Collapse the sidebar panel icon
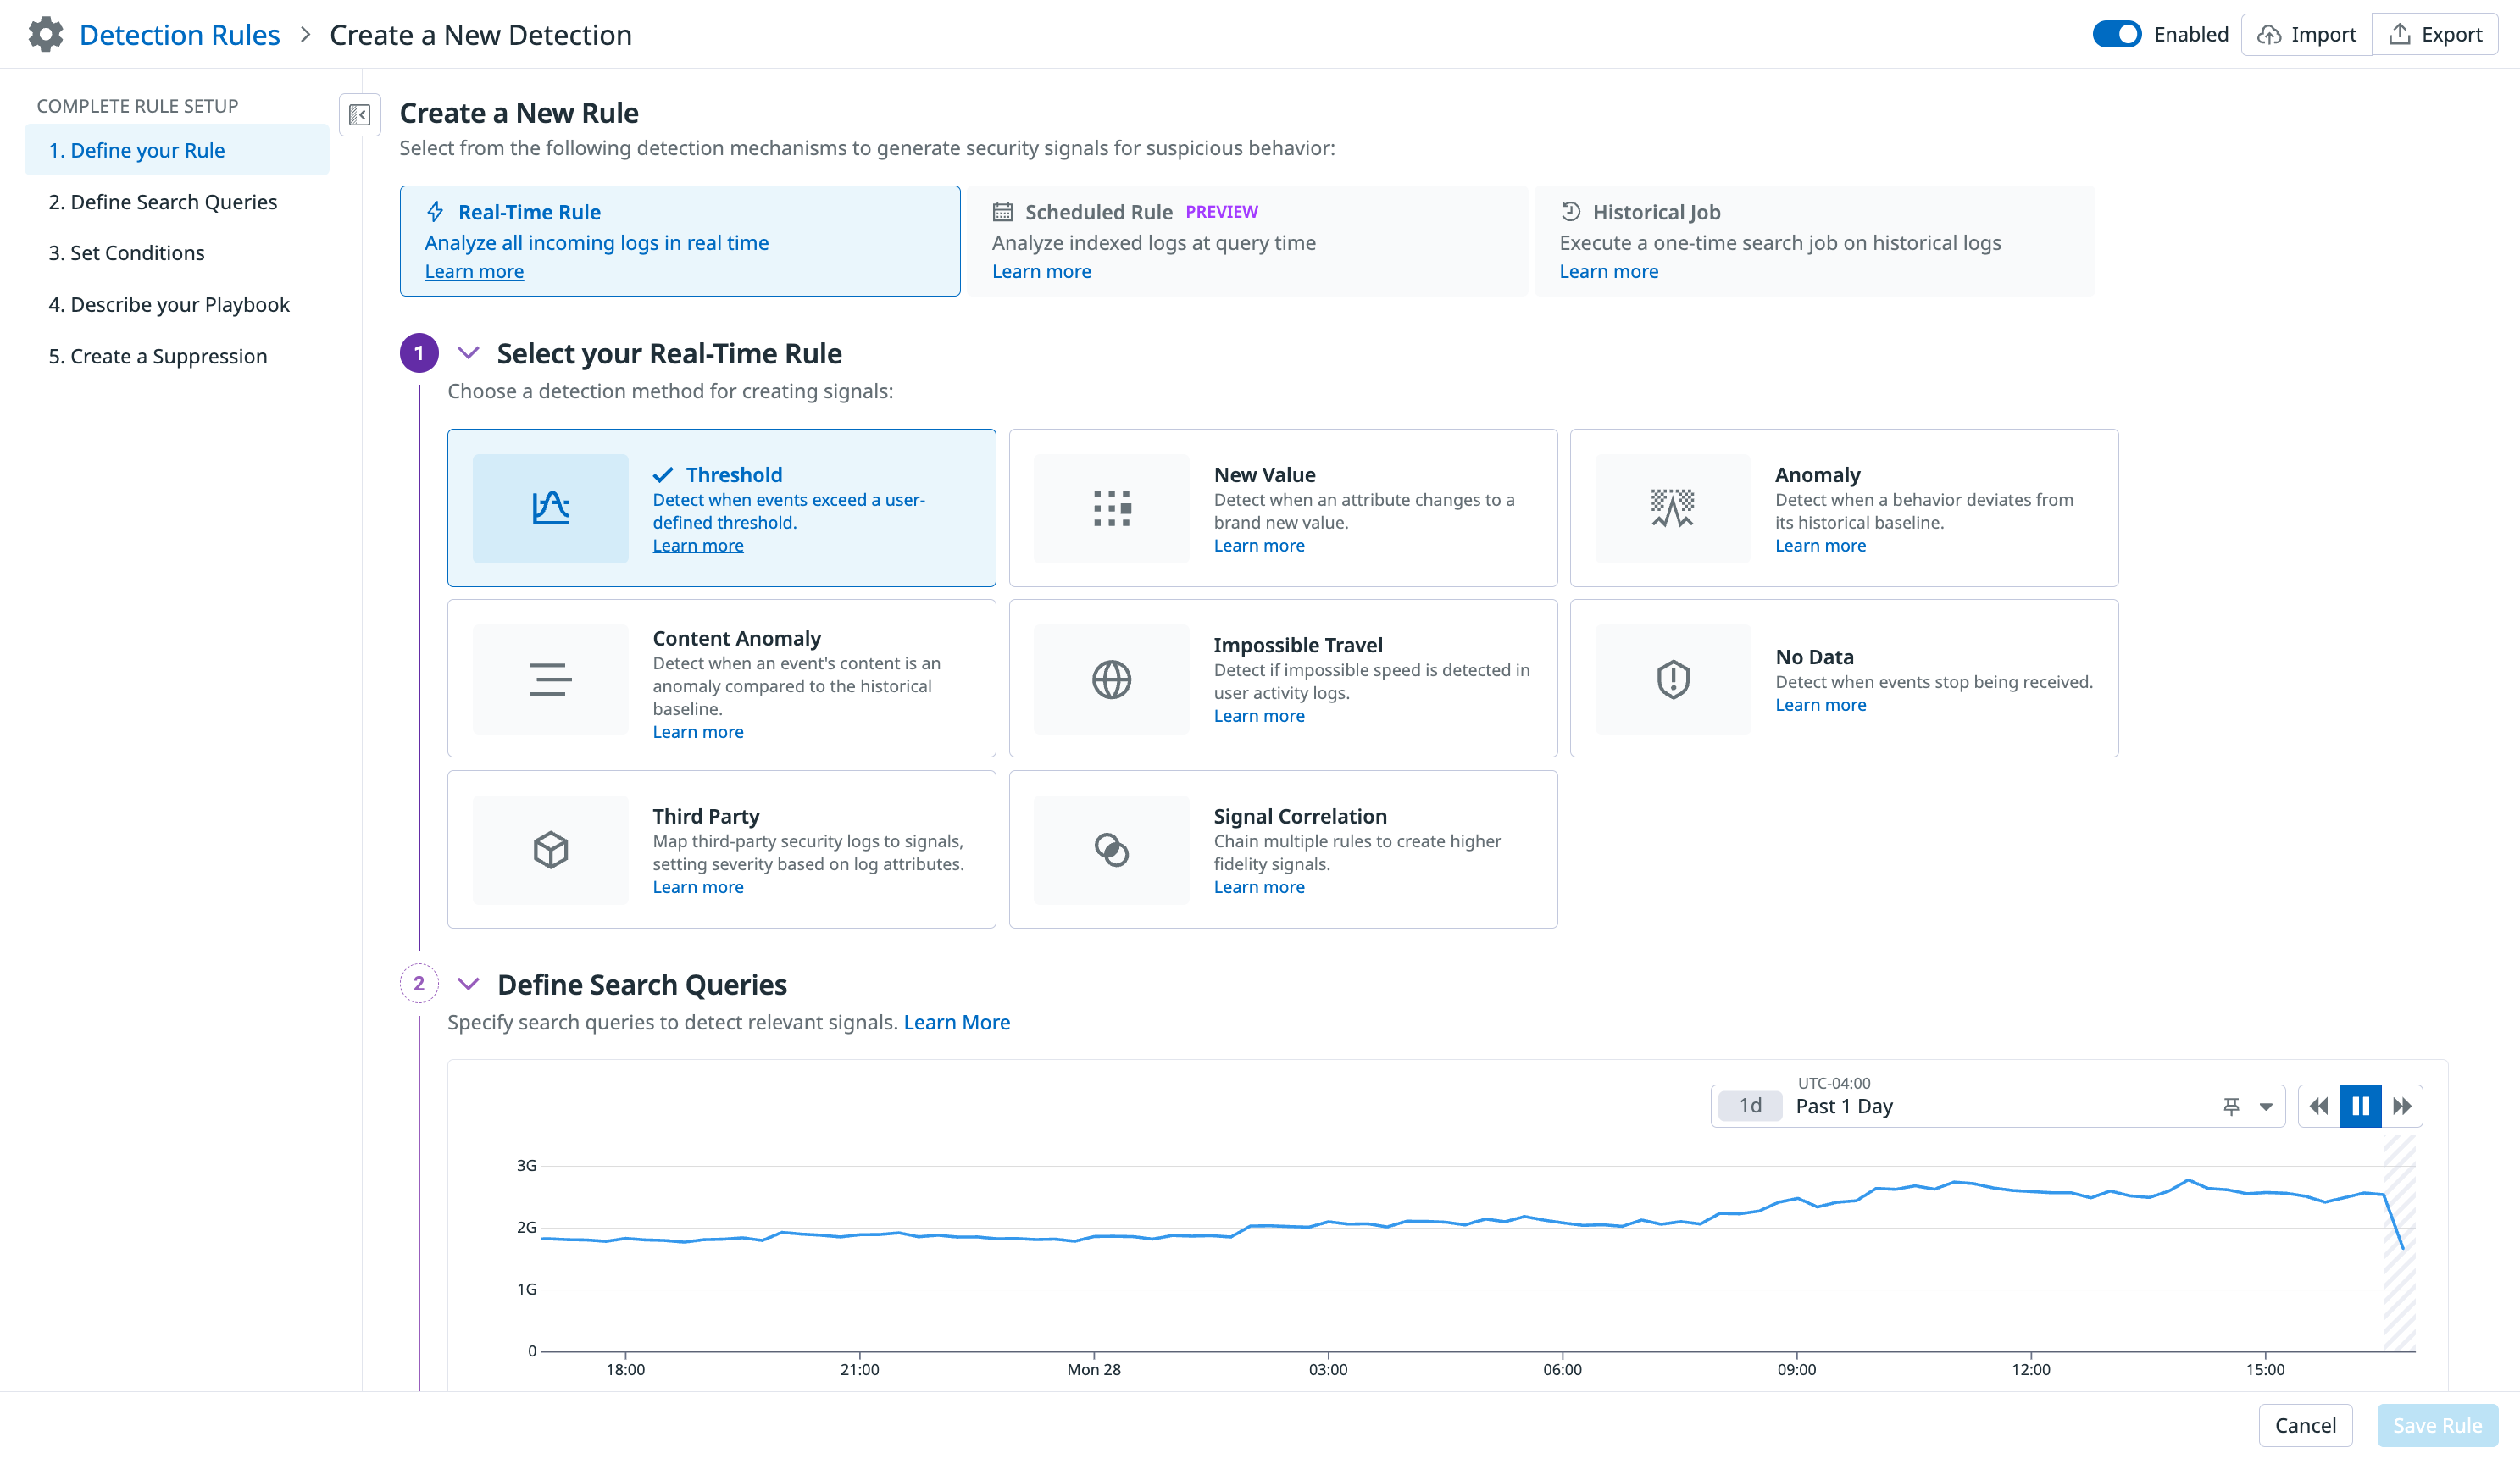Viewport: 2520px width, 1459px height. point(359,115)
